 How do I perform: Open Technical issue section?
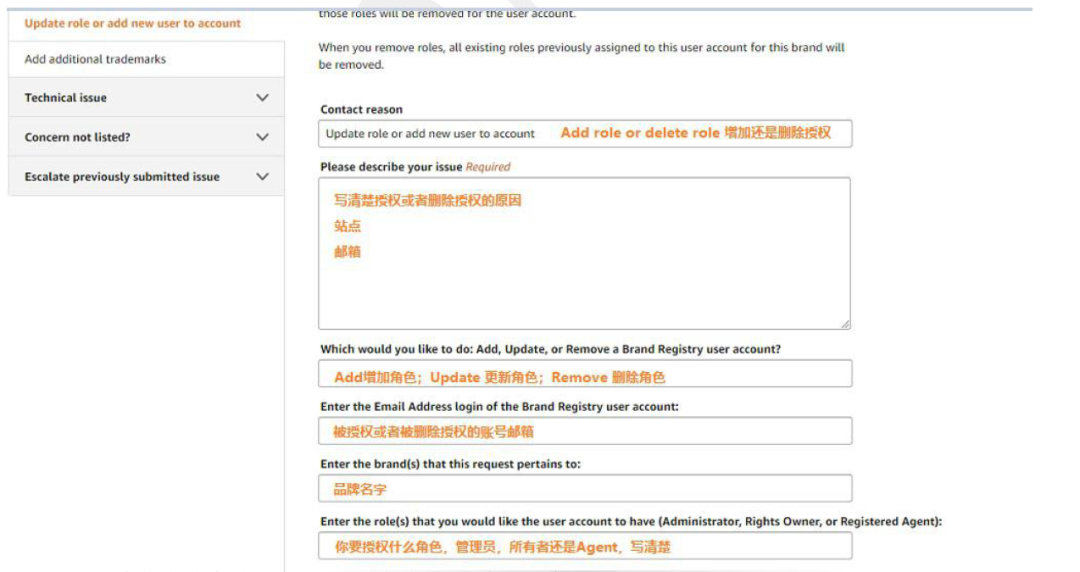(146, 98)
